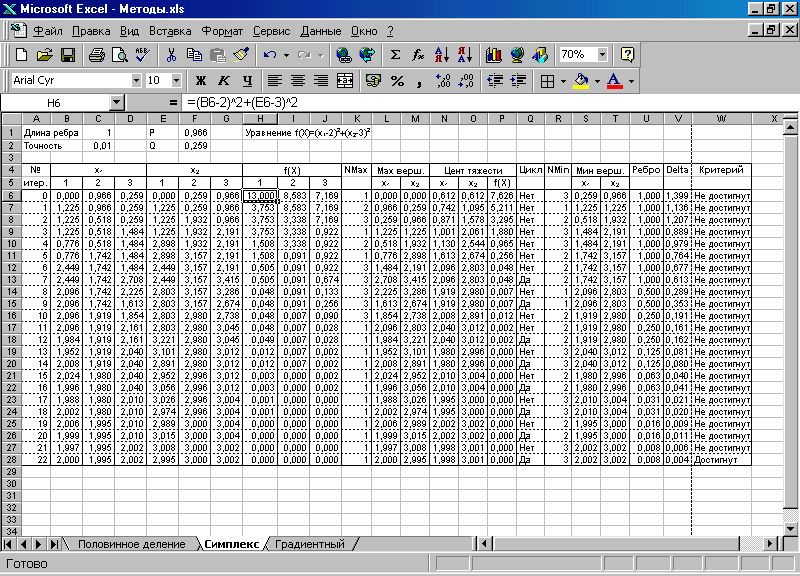800x576 pixels.
Task: Click the Sort Ascending icon
Action: pyautogui.click(x=442, y=55)
